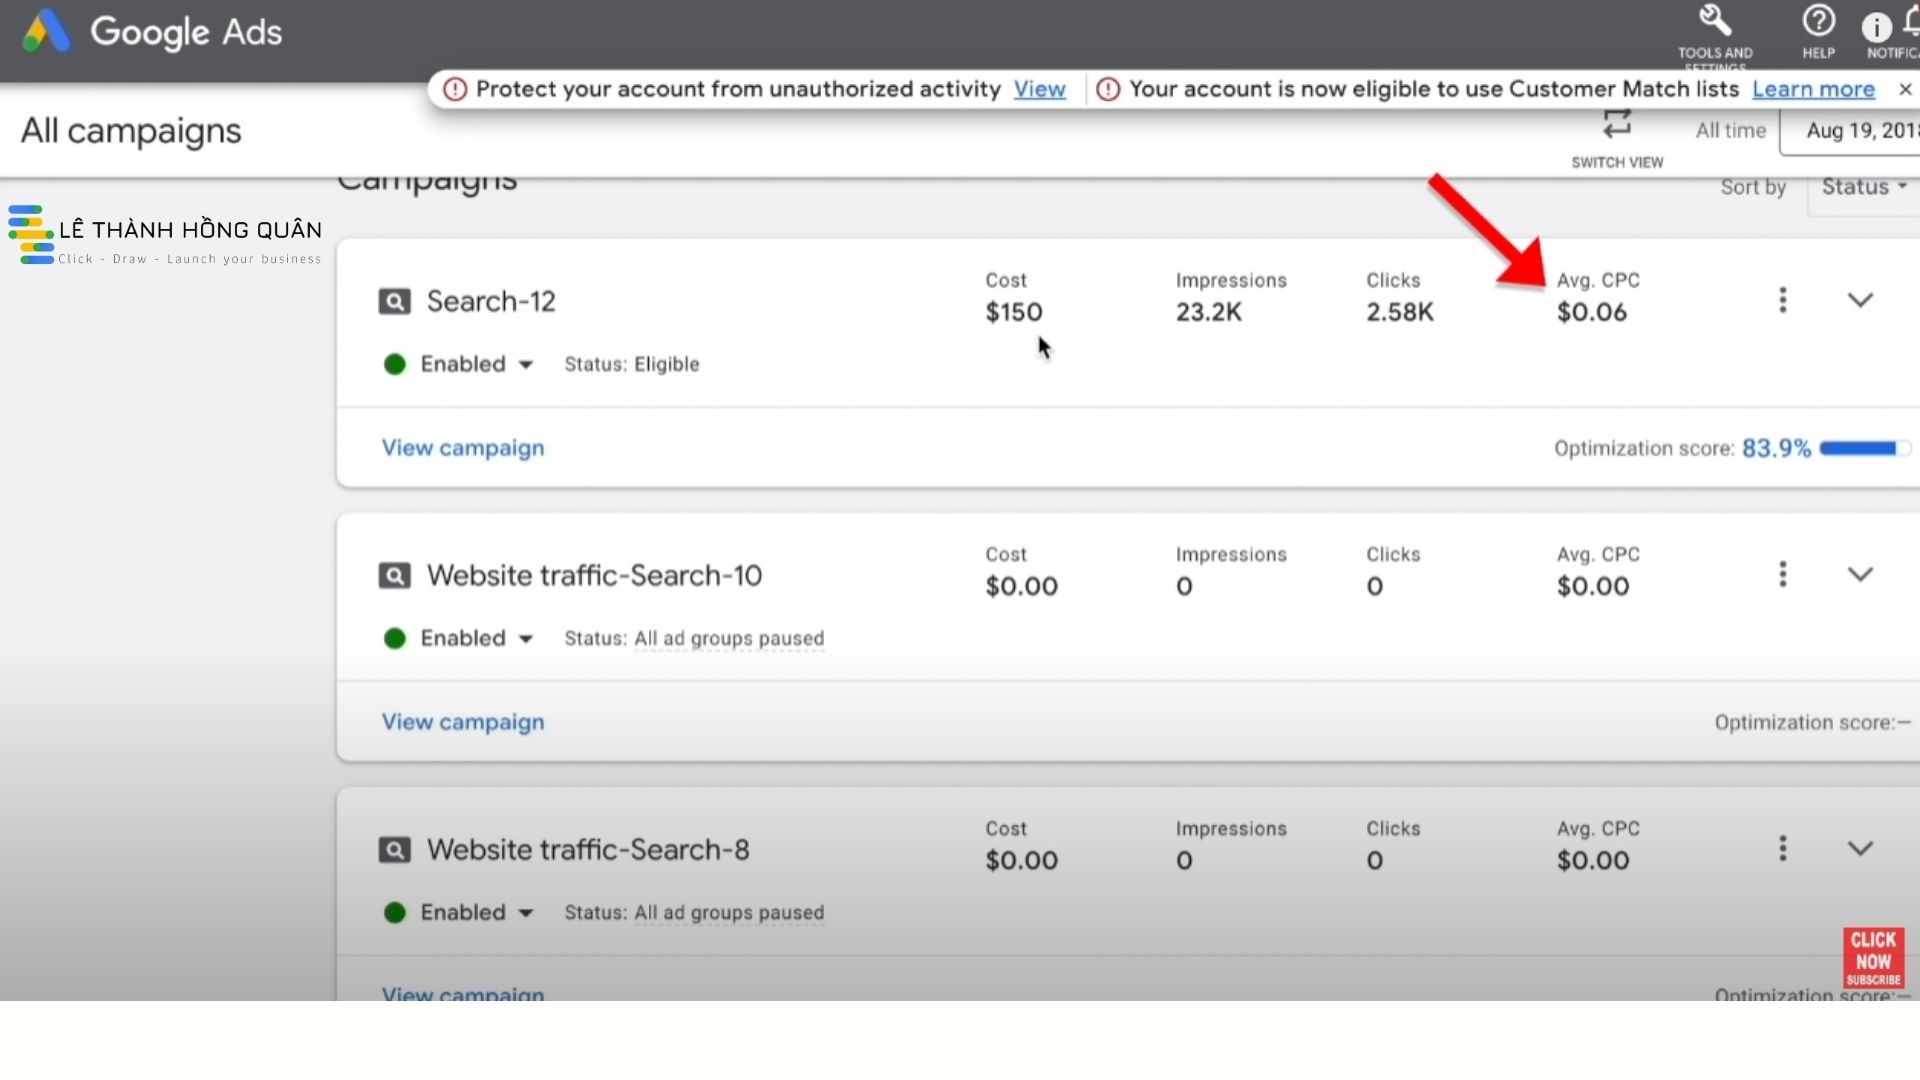
Task: Click the Search-12 campaign type icon
Action: click(x=394, y=301)
